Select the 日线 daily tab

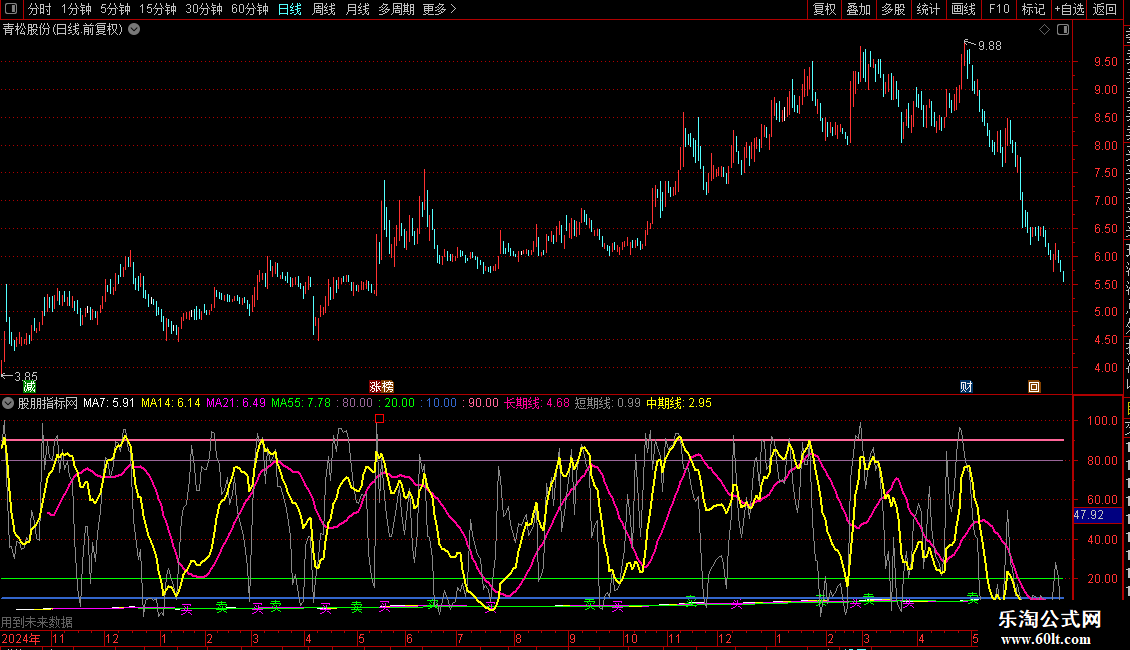tap(290, 9)
